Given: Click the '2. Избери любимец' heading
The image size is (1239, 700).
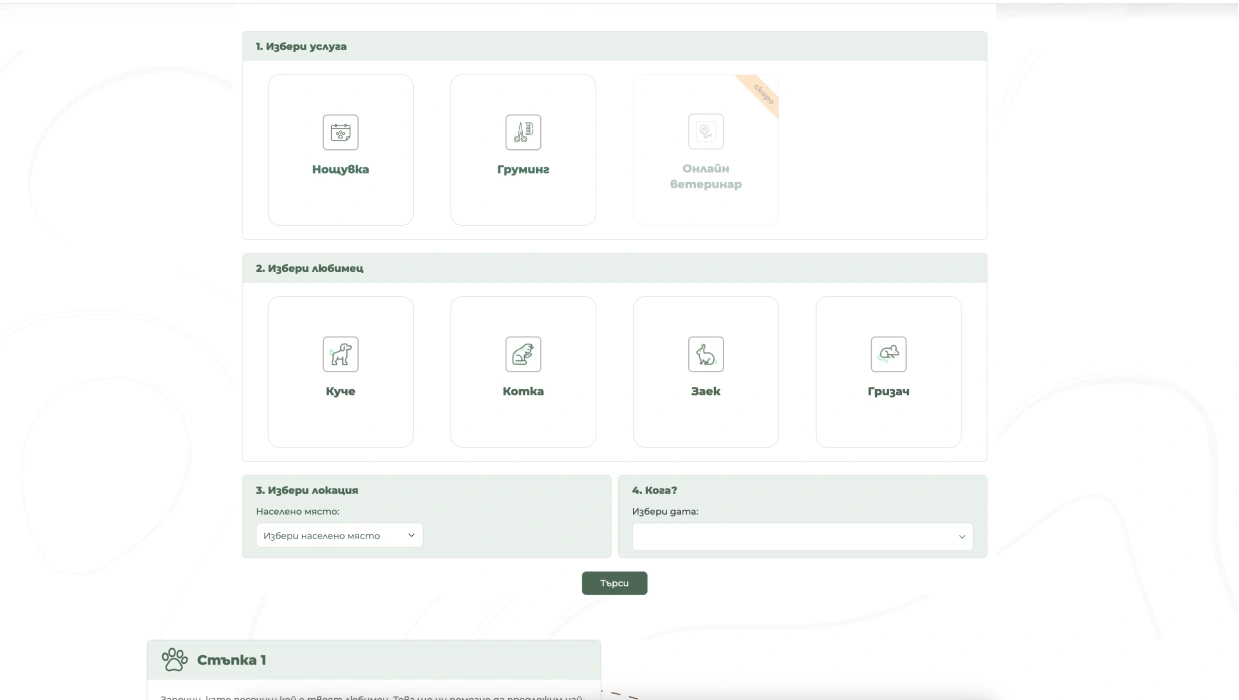Looking at the screenshot, I should [309, 269].
